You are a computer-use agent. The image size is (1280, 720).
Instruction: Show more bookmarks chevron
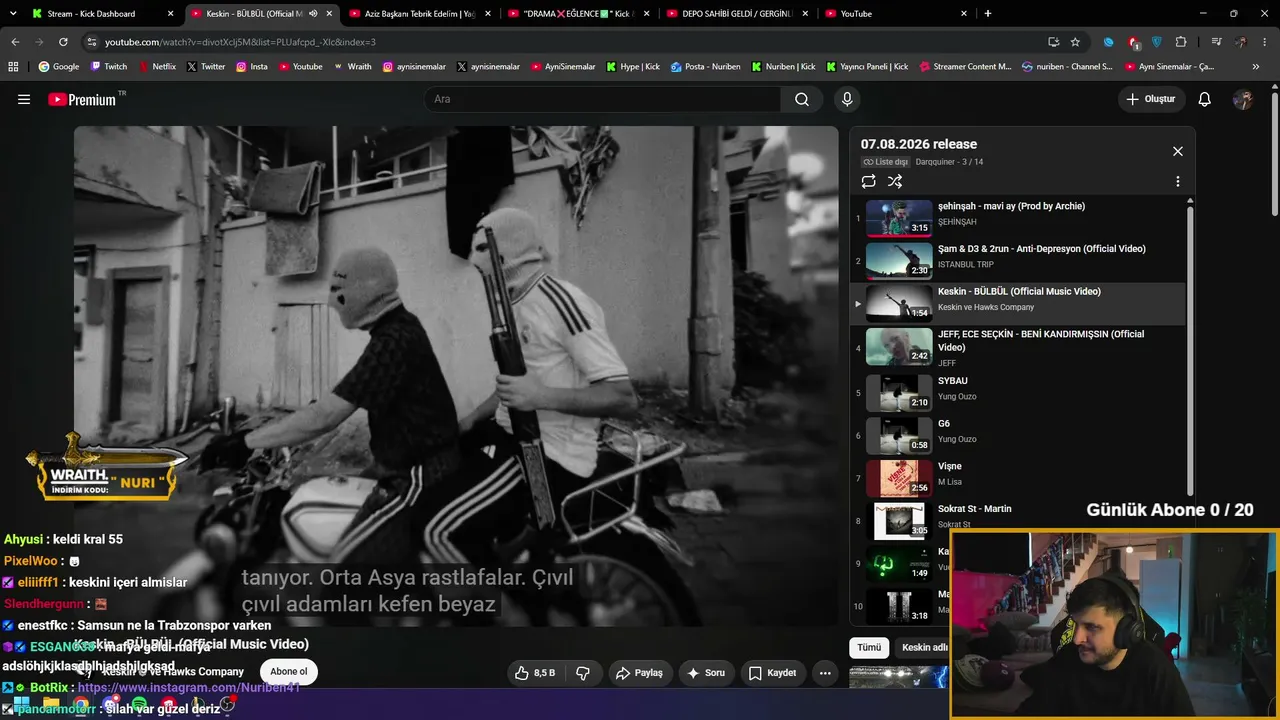click(1256, 67)
